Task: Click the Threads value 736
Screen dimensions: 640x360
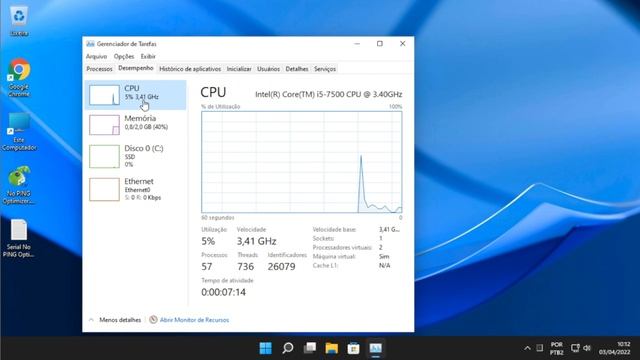Action: point(245,267)
